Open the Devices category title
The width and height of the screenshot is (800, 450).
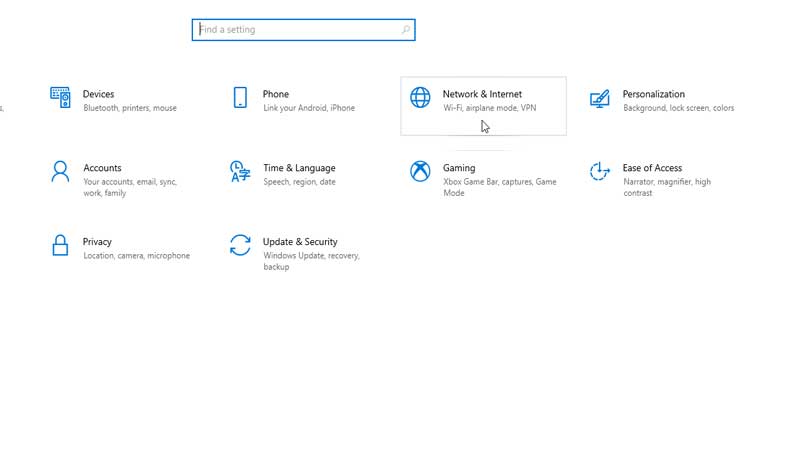pos(98,94)
